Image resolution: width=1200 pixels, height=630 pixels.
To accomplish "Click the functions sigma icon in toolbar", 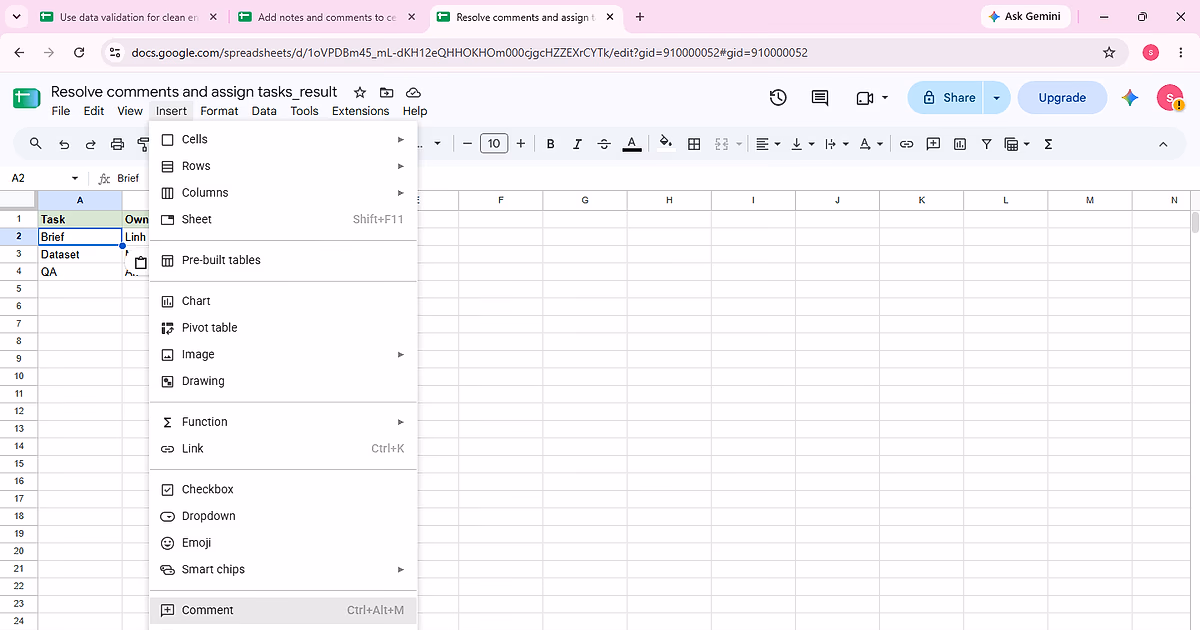I will pos(1048,144).
